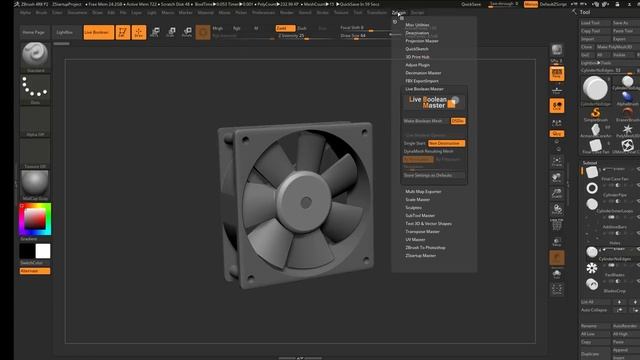Click the Zoom3D icon on right shelf

click(557, 193)
